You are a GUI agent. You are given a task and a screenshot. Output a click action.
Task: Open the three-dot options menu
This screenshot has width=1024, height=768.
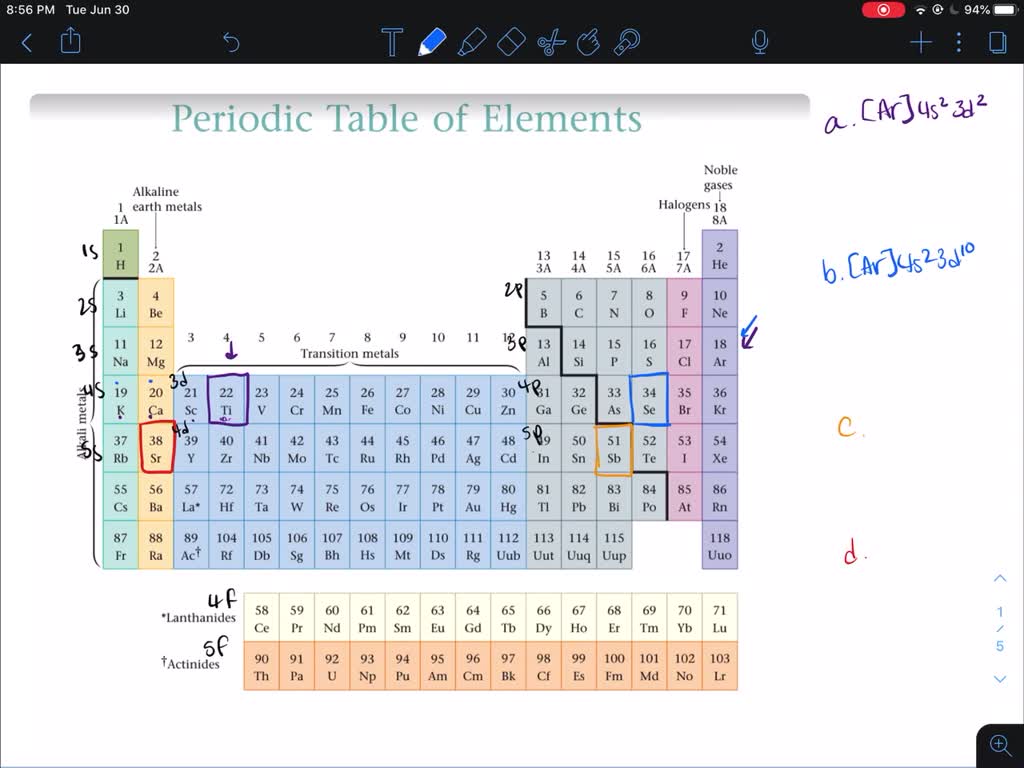pos(958,42)
